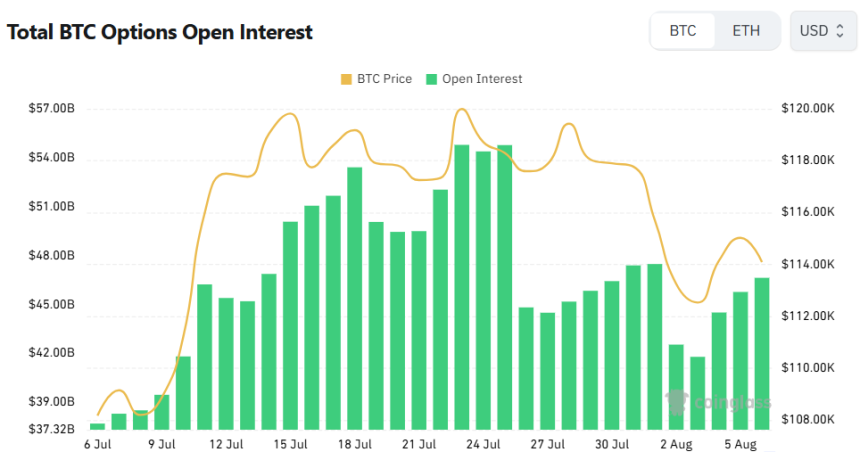Click the 18 Jul open interest bar
The width and height of the screenshot is (860, 452).
[x=355, y=299]
